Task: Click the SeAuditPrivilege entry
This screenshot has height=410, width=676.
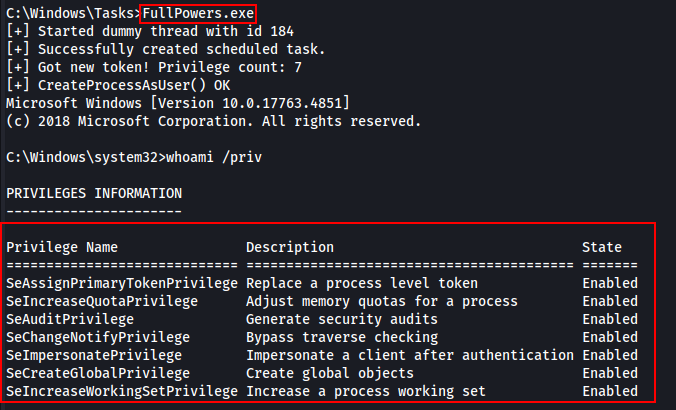Action: (x=70, y=319)
